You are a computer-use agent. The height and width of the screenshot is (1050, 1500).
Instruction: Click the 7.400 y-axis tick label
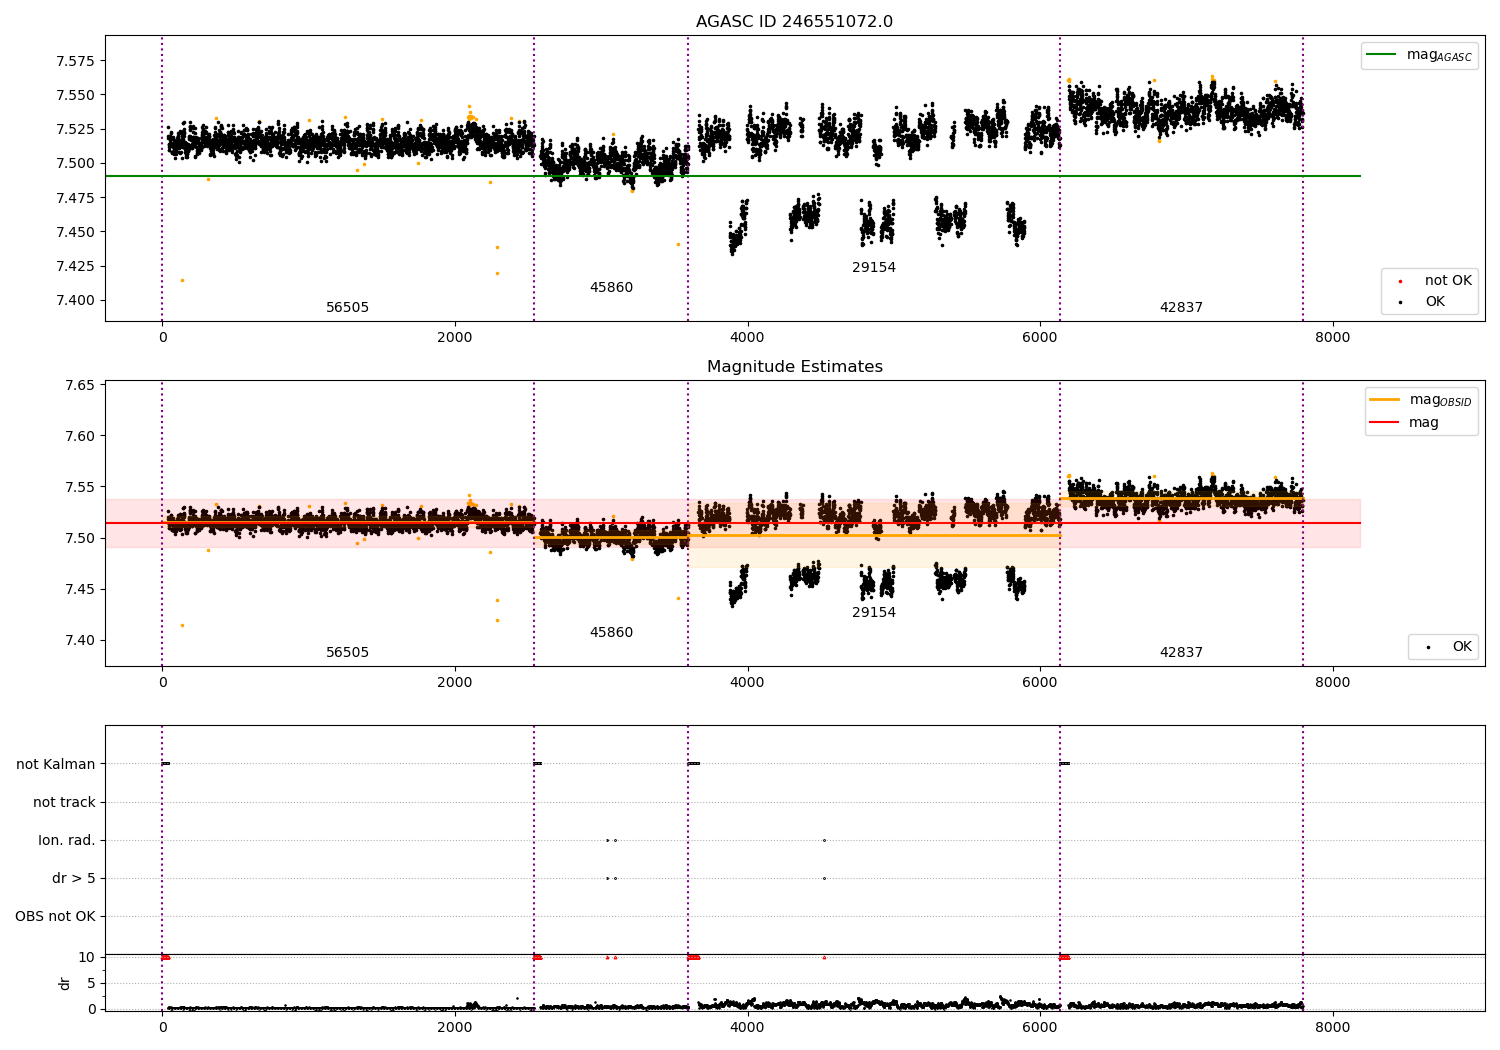75,300
